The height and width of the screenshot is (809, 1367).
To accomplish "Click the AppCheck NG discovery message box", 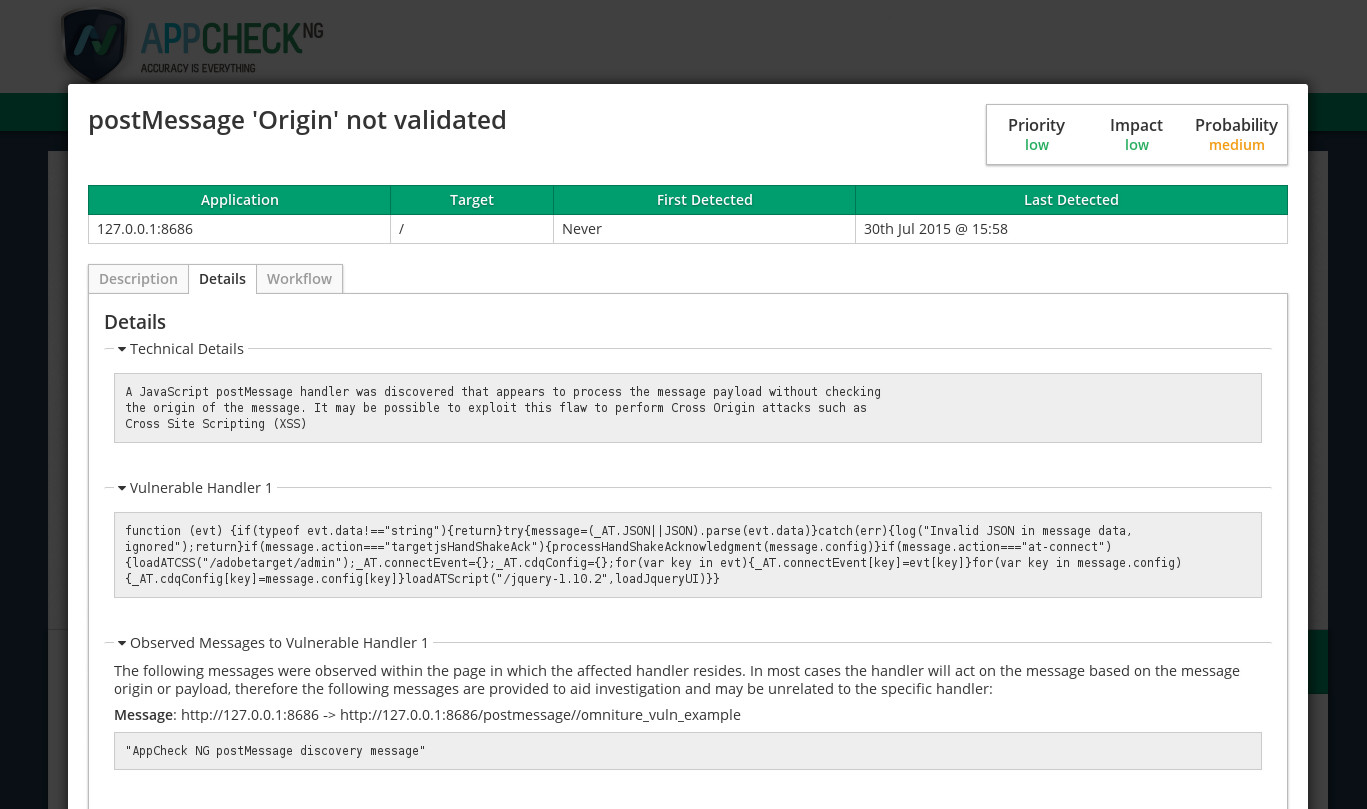I will [687, 751].
